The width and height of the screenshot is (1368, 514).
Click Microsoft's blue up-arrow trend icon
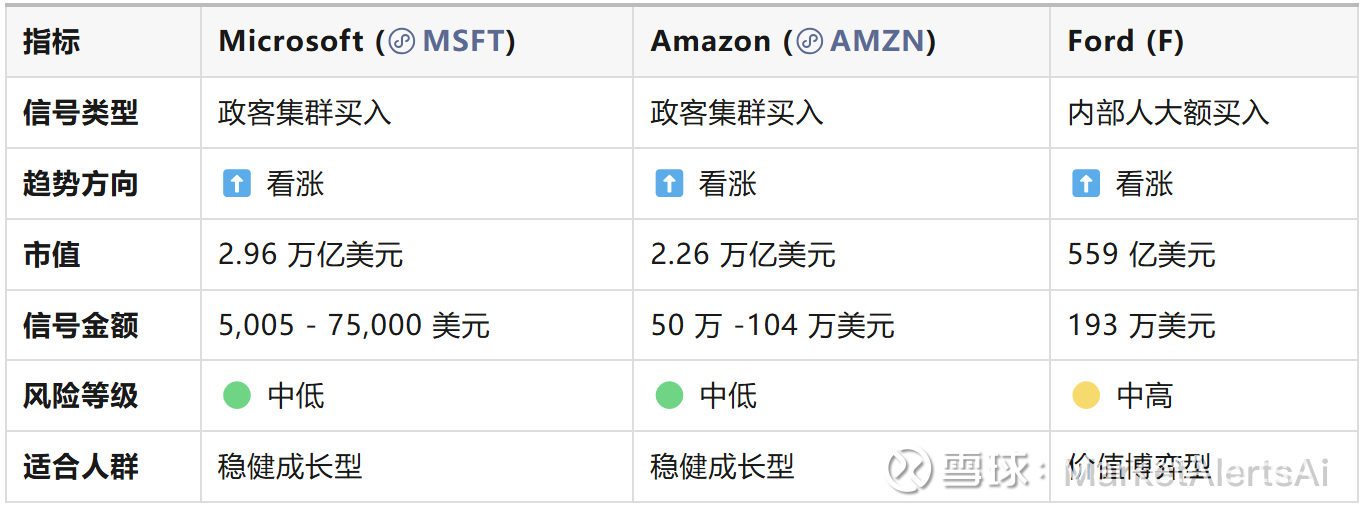pos(236,184)
